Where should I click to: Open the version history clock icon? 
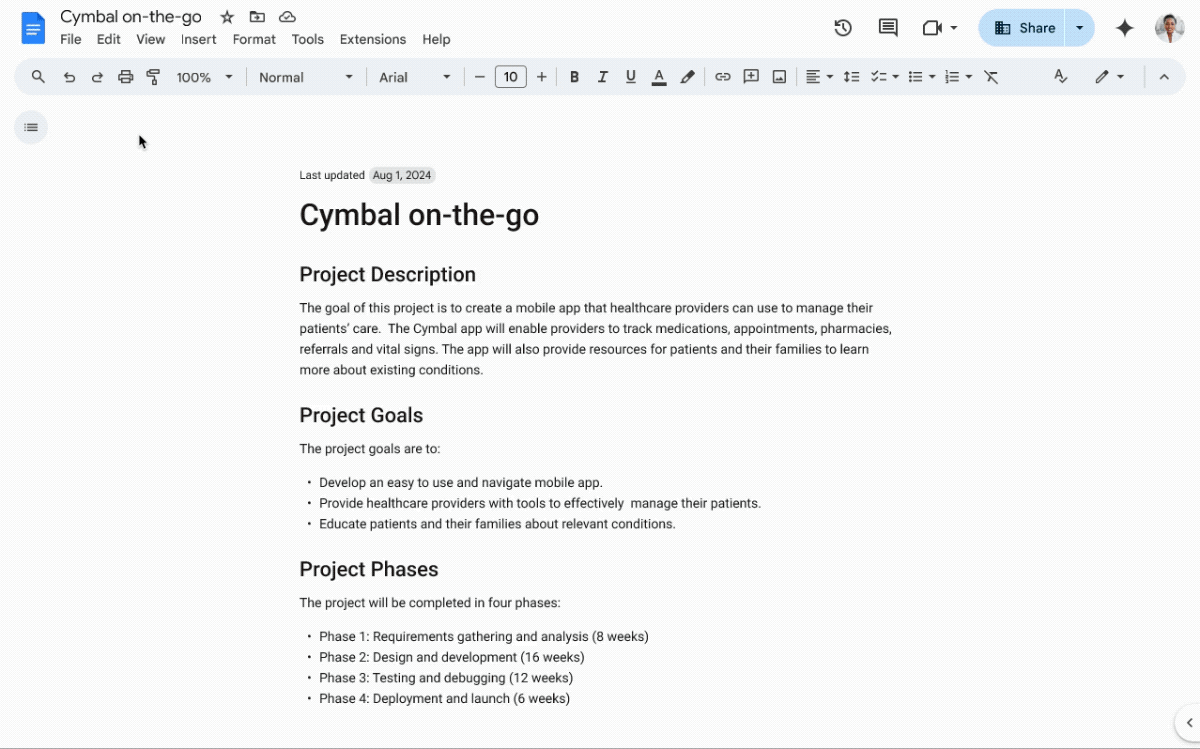point(843,28)
